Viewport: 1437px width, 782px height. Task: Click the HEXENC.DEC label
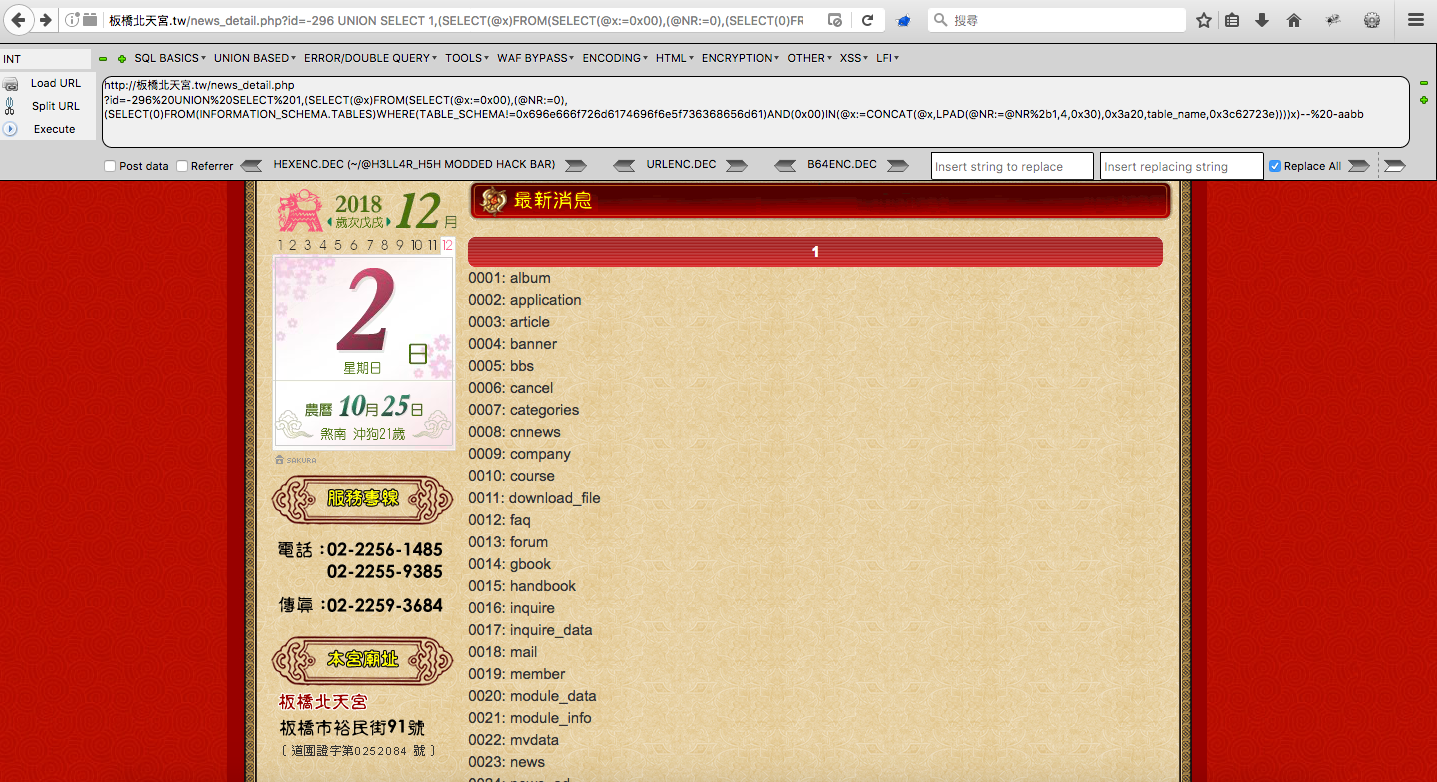tap(414, 164)
